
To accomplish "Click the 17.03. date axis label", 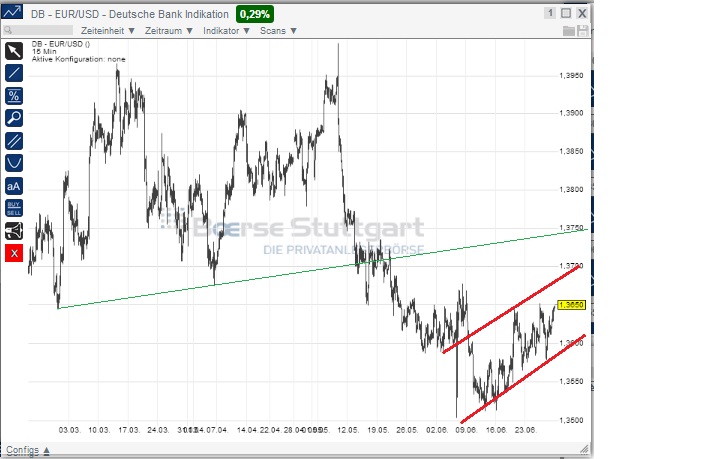I will click(x=129, y=430).
